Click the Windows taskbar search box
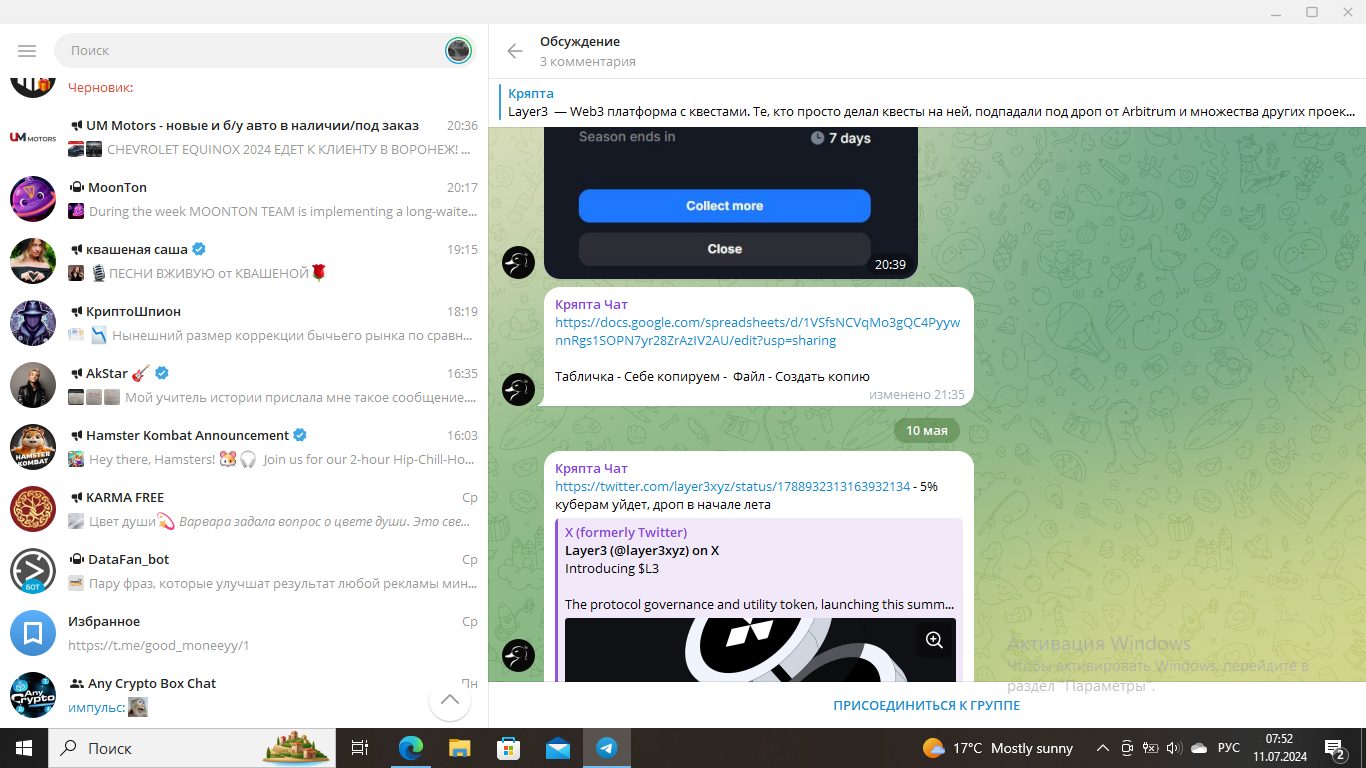This screenshot has width=1366, height=768. pyautogui.click(x=190, y=748)
